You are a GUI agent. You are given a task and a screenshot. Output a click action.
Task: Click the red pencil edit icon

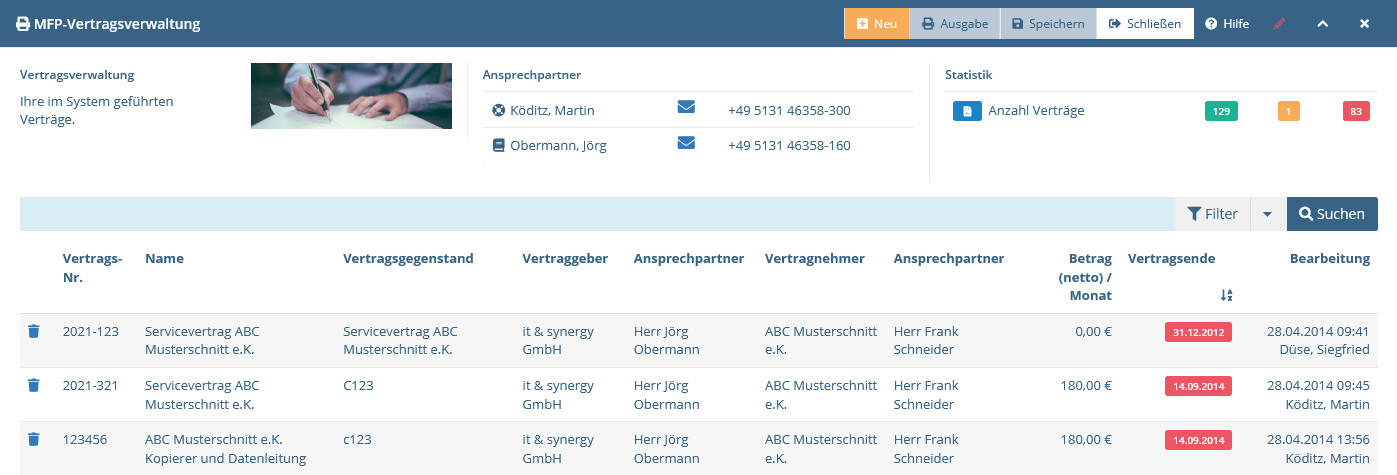[x=1280, y=23]
